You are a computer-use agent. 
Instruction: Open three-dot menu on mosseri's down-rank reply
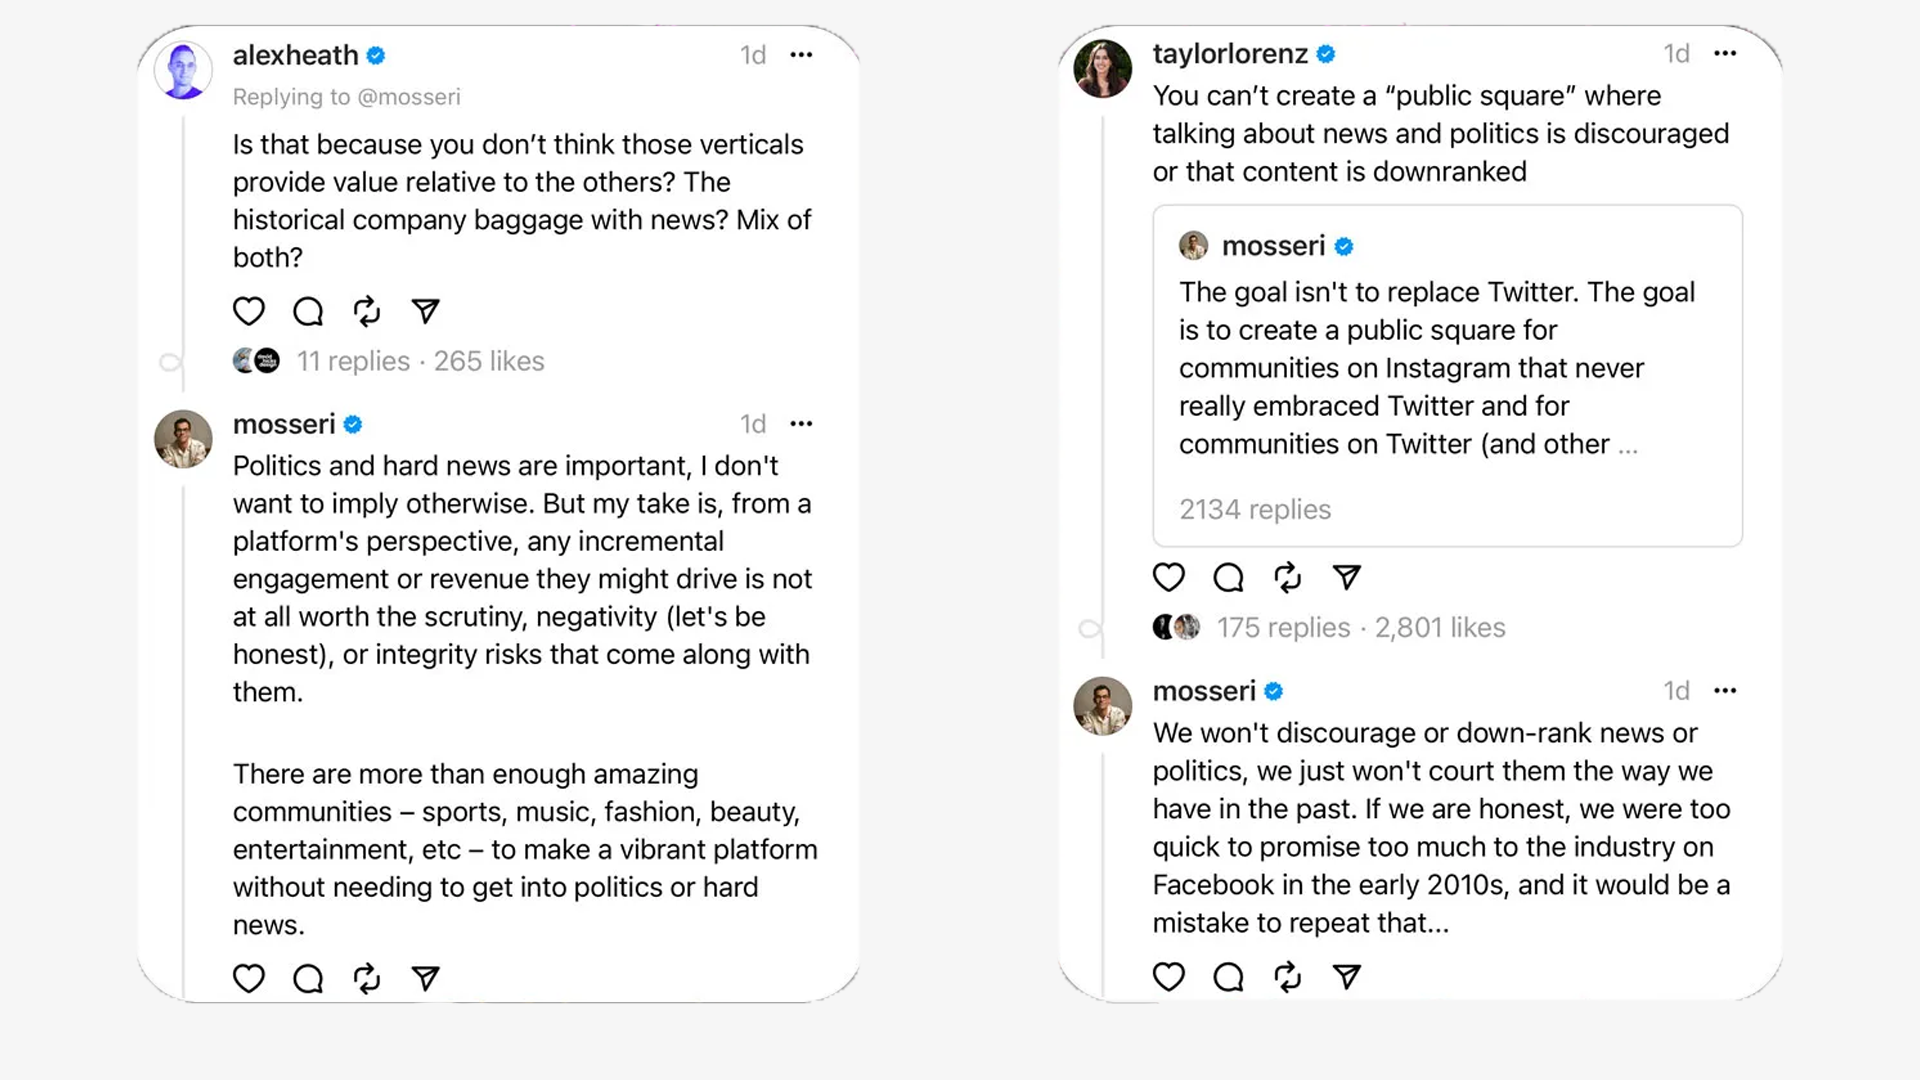(x=1725, y=691)
